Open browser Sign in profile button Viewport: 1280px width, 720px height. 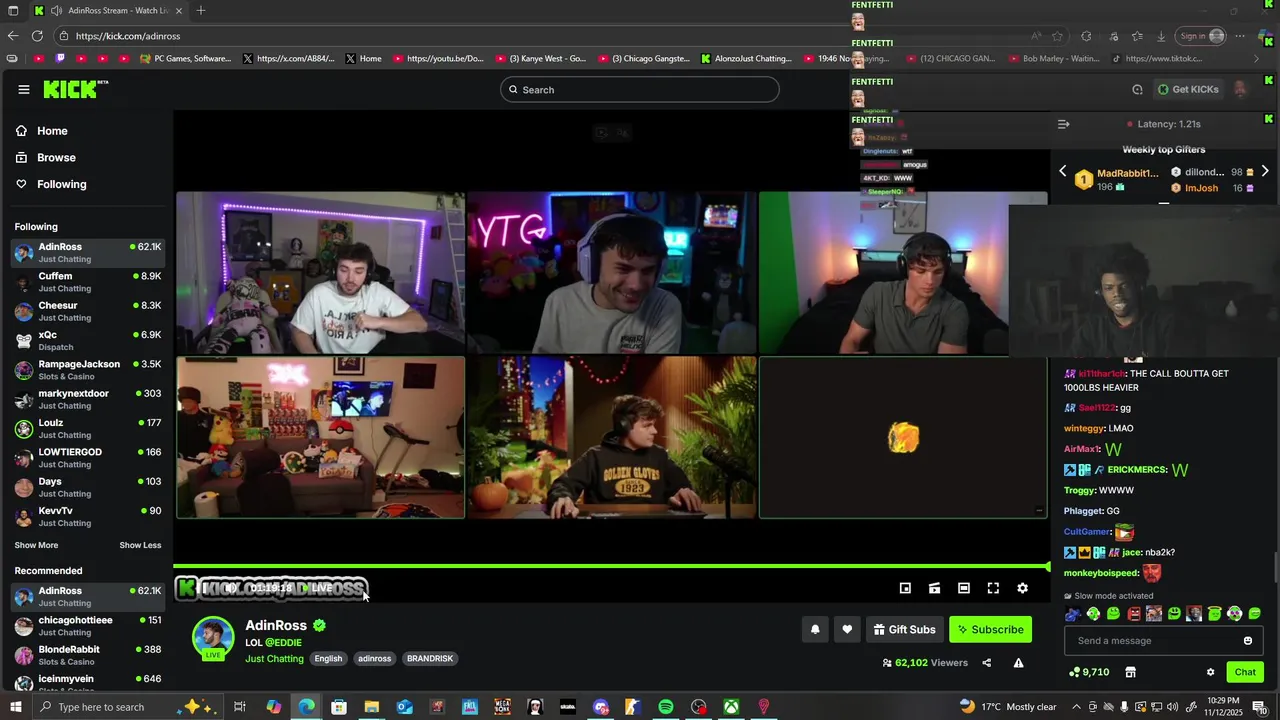pyautogui.click(x=1201, y=36)
